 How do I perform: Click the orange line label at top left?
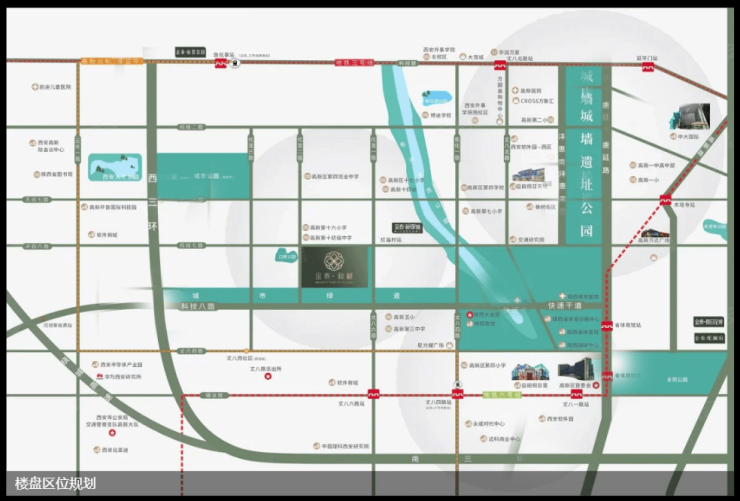(111, 61)
